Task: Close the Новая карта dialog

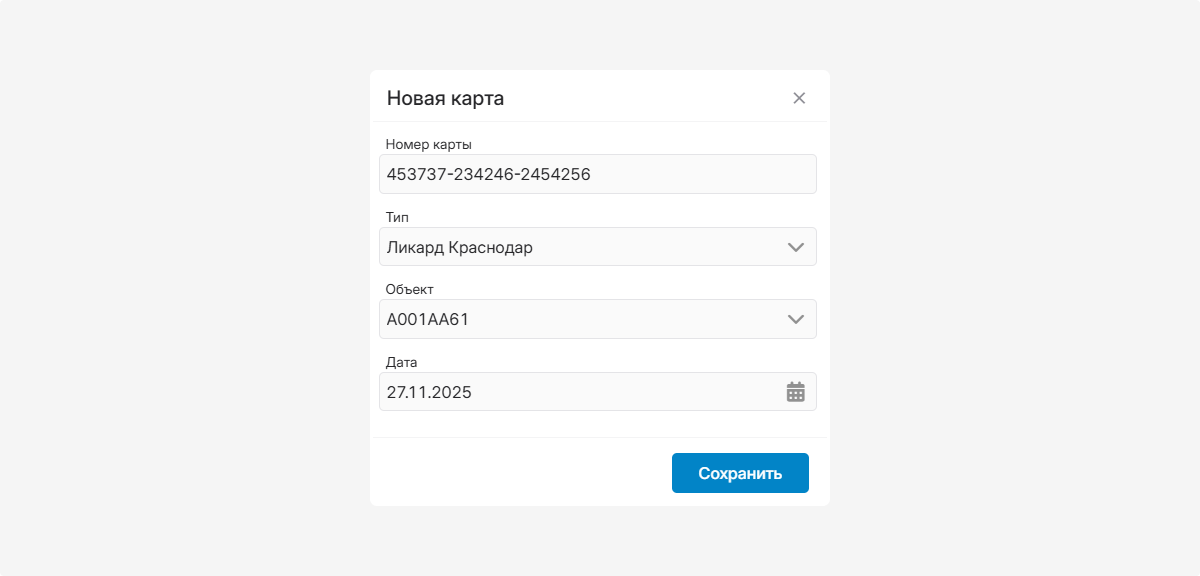Action: coord(799,98)
